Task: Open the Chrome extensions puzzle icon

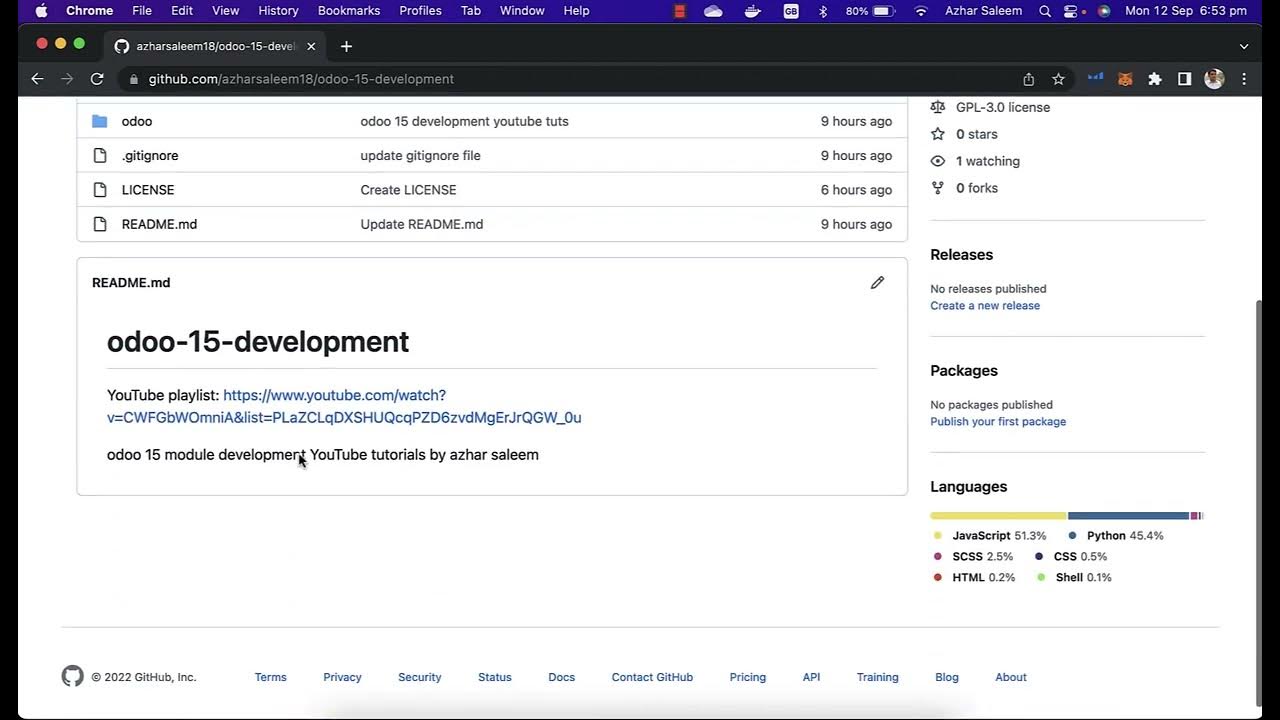Action: click(1155, 79)
